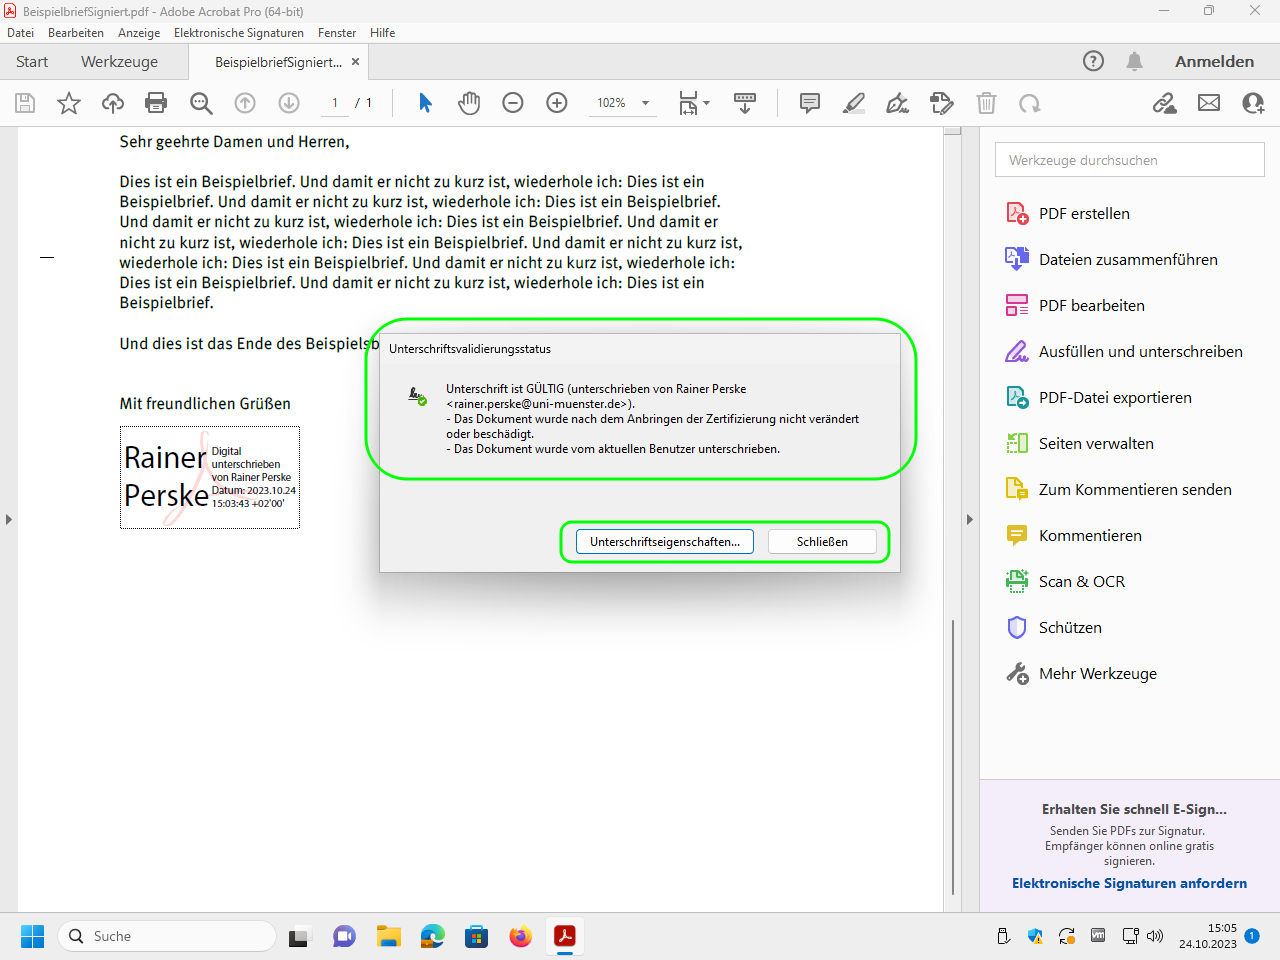This screenshot has height=960, width=1280.
Task: Open the zoom level dropdown
Action: pyautogui.click(x=645, y=103)
